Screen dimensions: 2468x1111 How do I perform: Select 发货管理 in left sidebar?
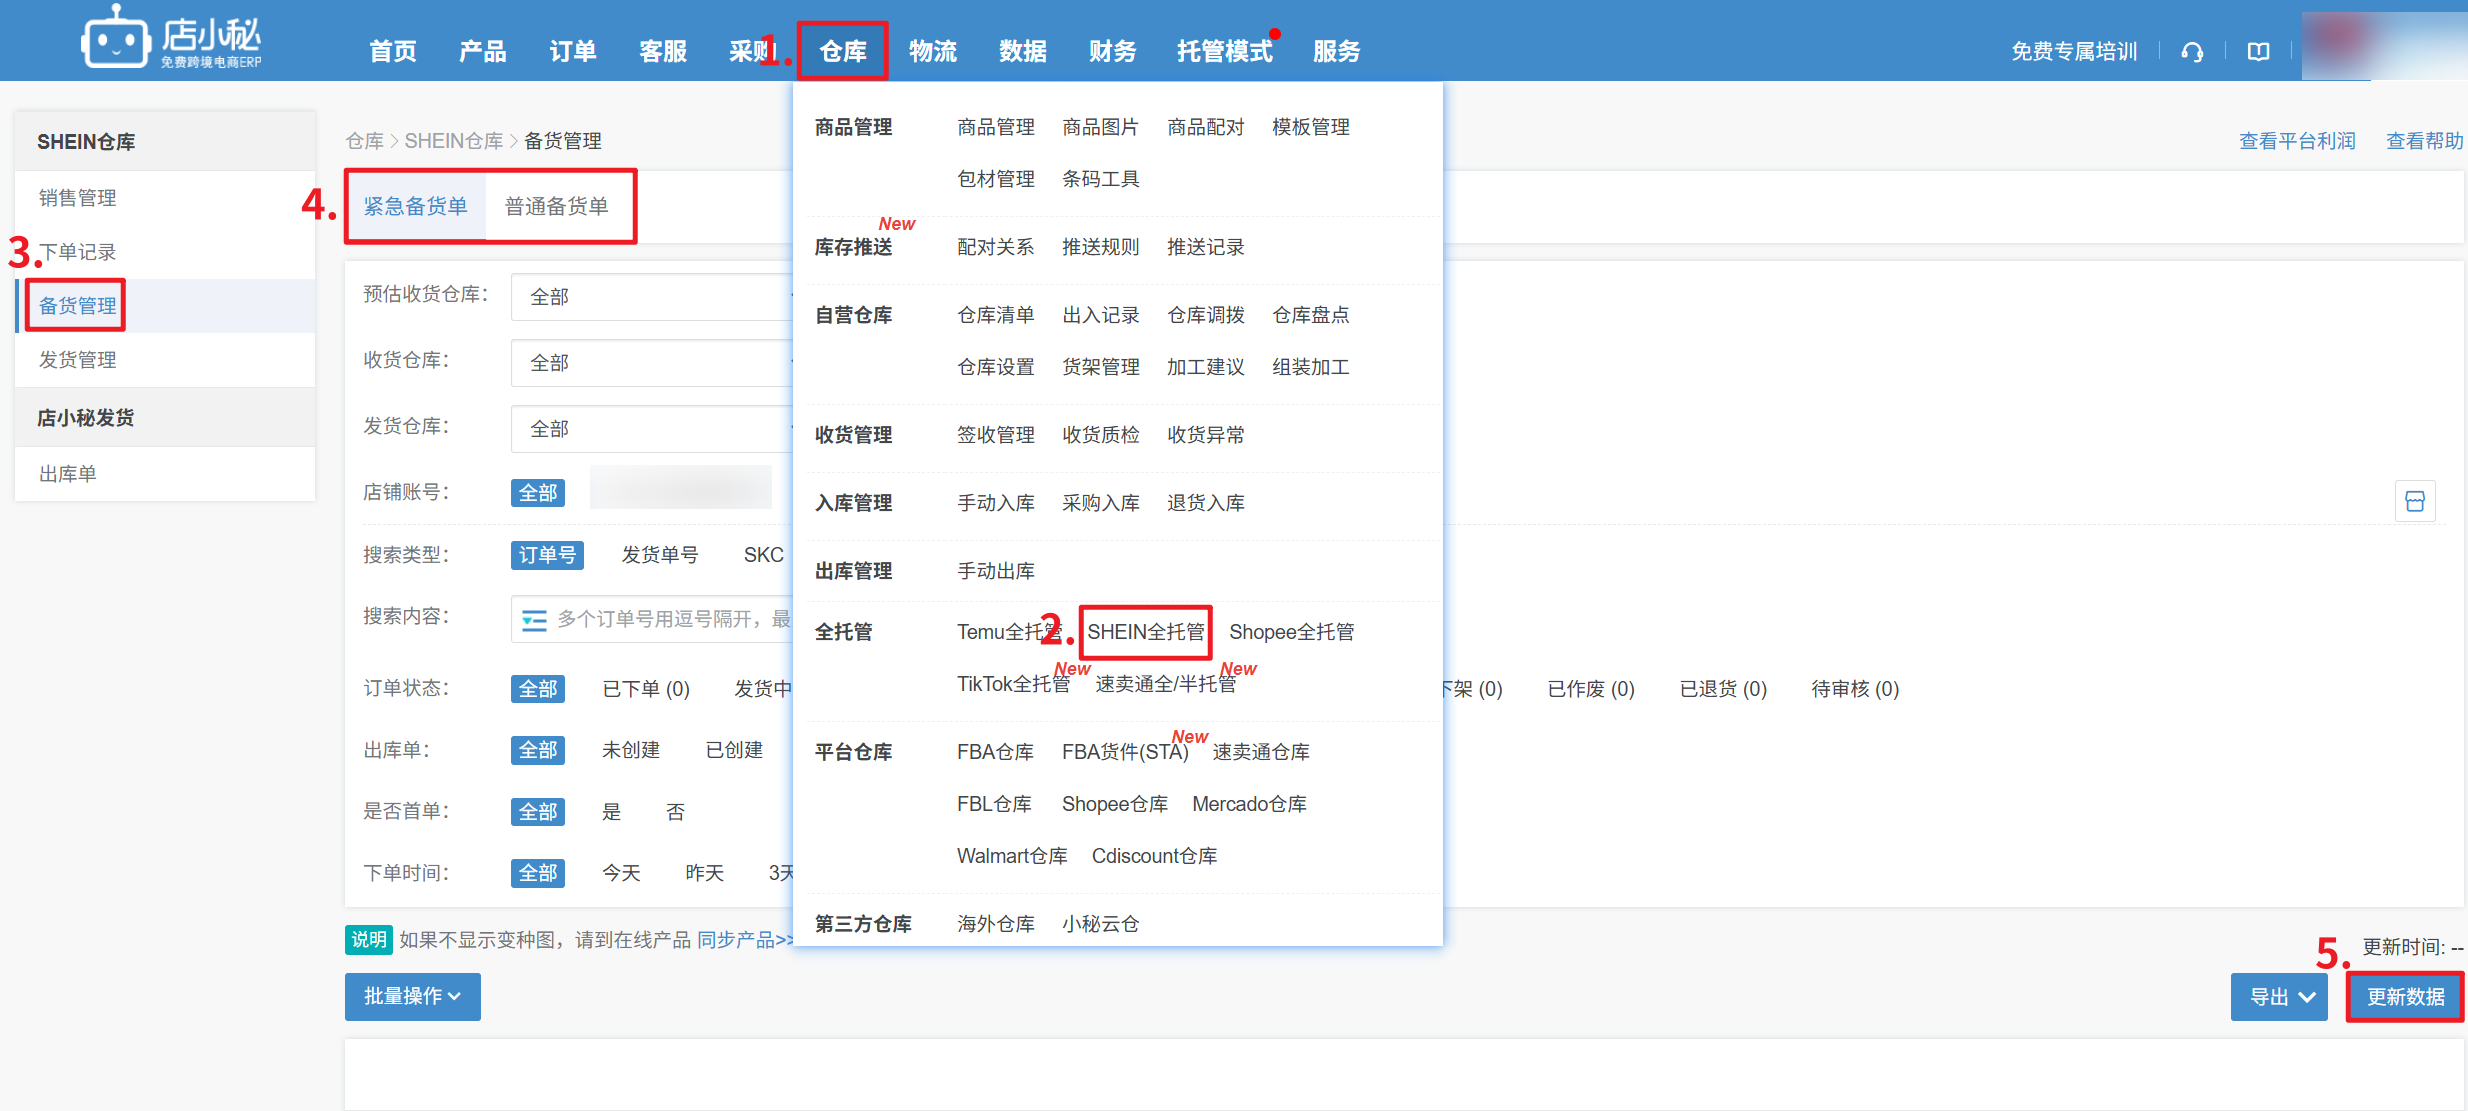pos(78,360)
